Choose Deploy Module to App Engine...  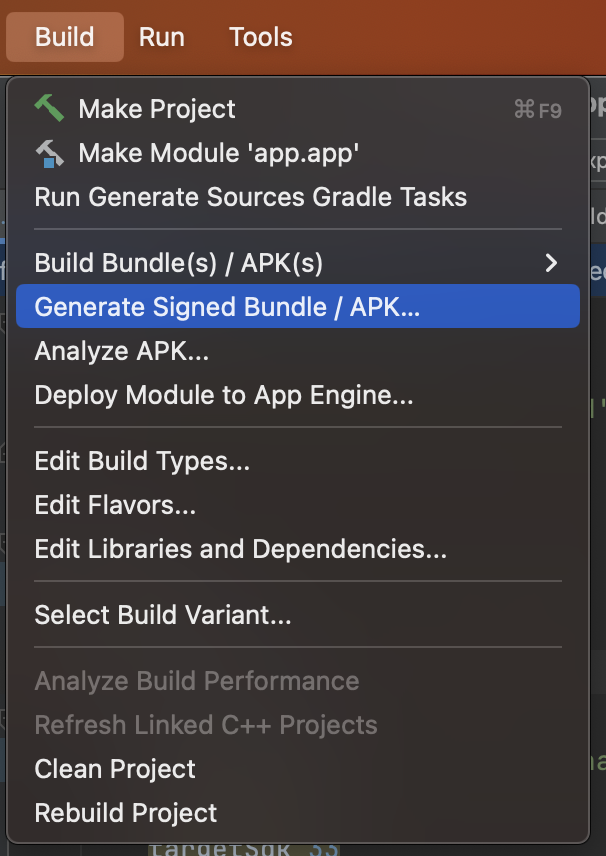pyautogui.click(x=223, y=395)
